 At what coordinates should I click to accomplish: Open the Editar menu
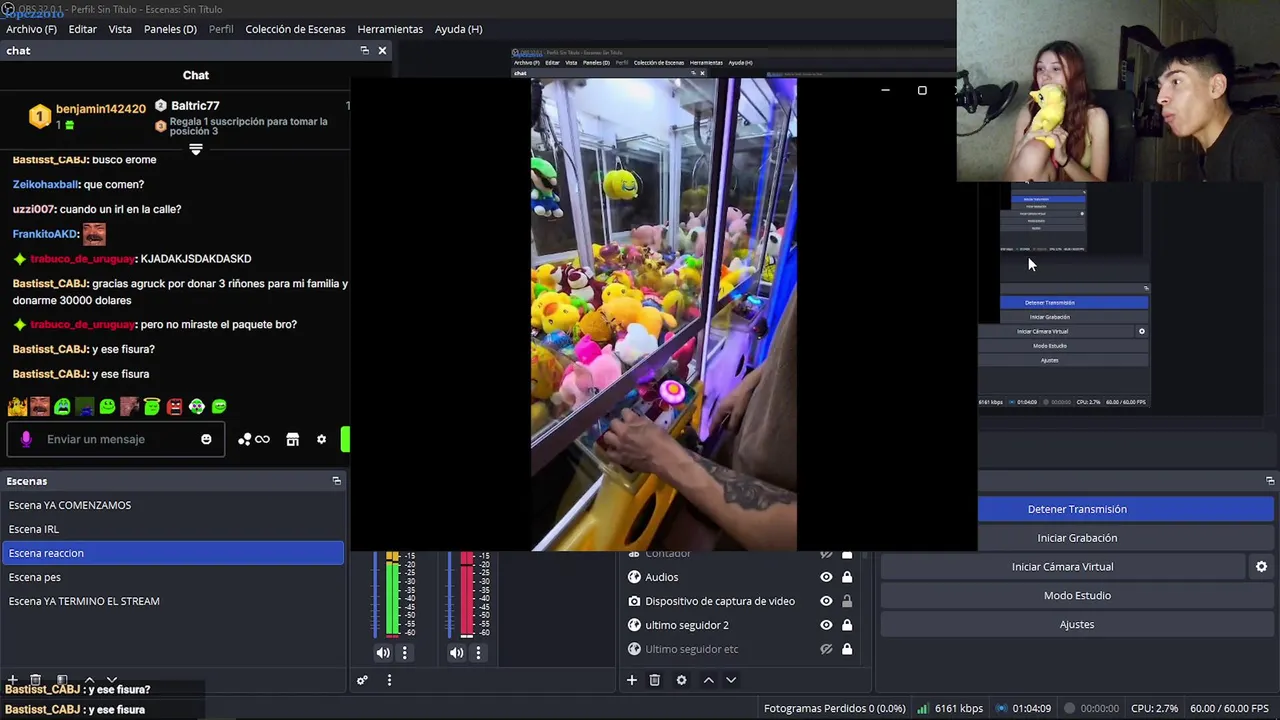[x=82, y=29]
